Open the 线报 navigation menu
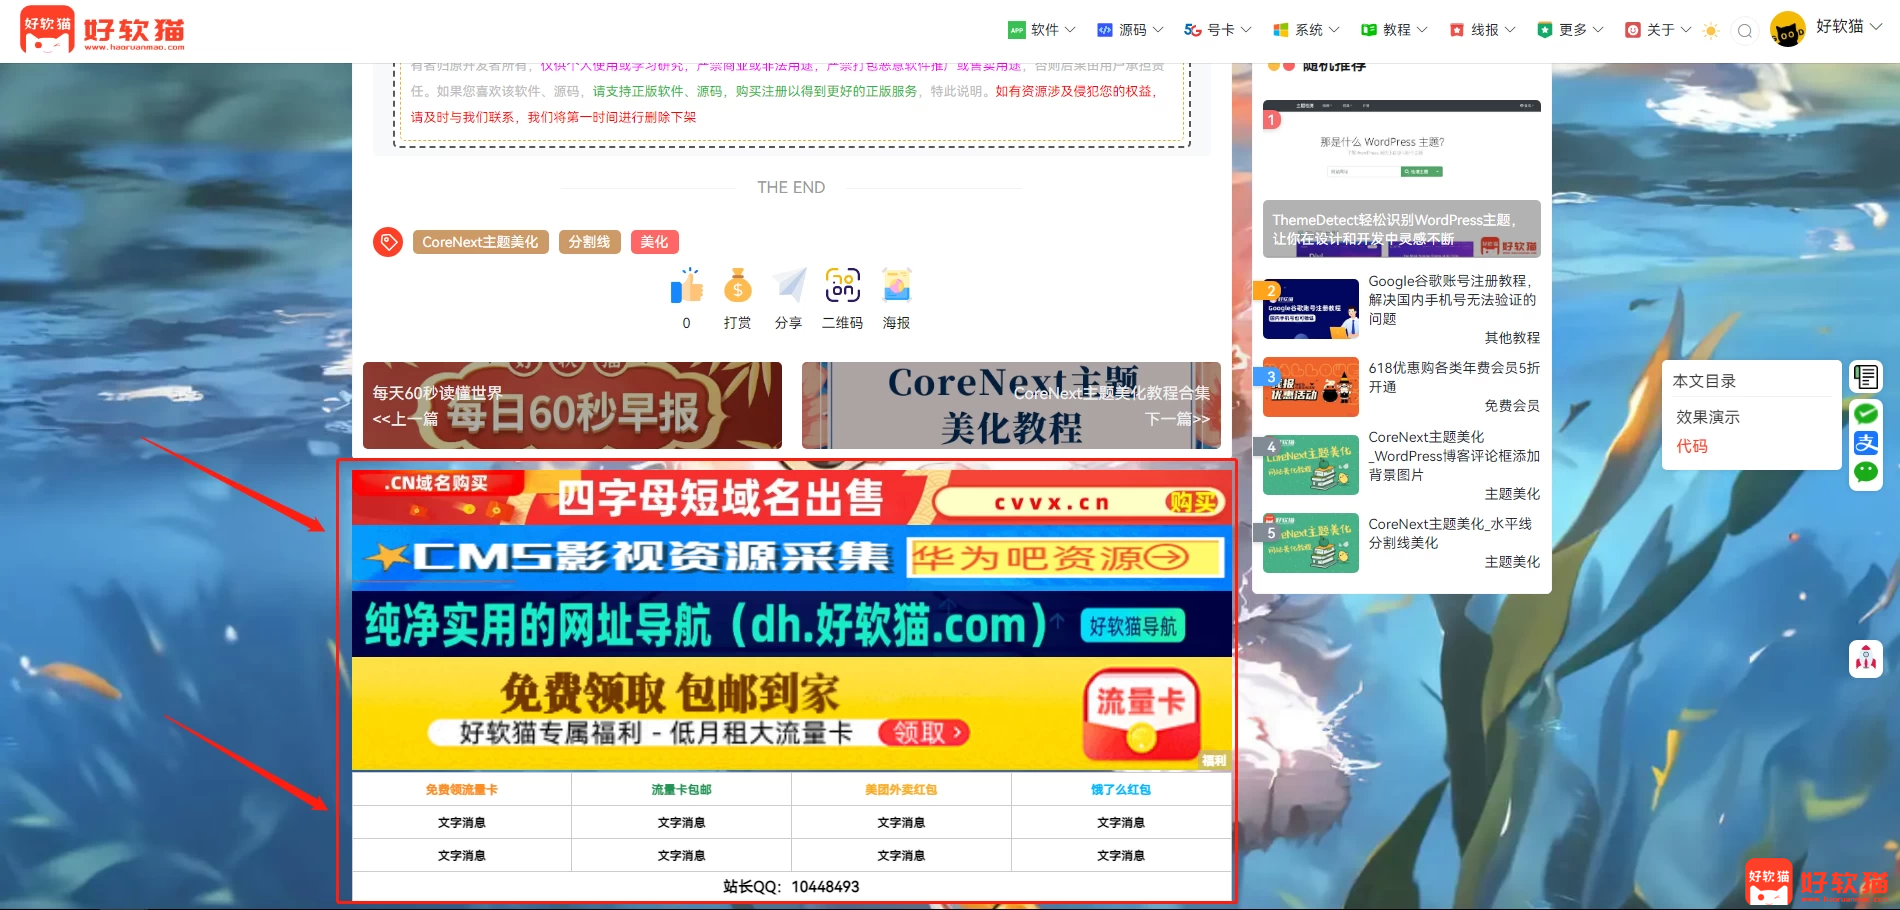Screen dimensions: 1900x910 (x=1482, y=30)
